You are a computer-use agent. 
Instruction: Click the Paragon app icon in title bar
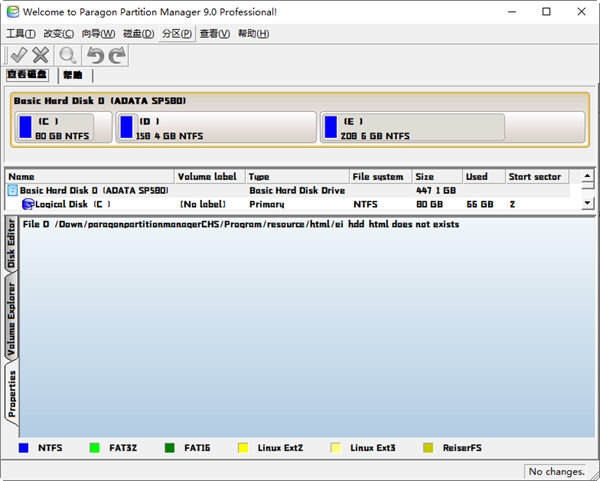pos(13,12)
